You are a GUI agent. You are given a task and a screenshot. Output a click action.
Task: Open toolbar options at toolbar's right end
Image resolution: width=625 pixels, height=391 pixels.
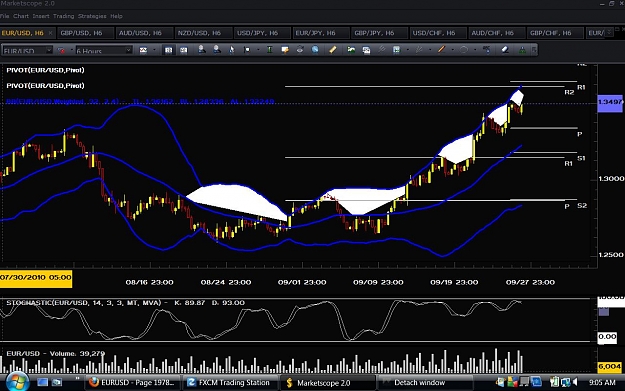534,50
